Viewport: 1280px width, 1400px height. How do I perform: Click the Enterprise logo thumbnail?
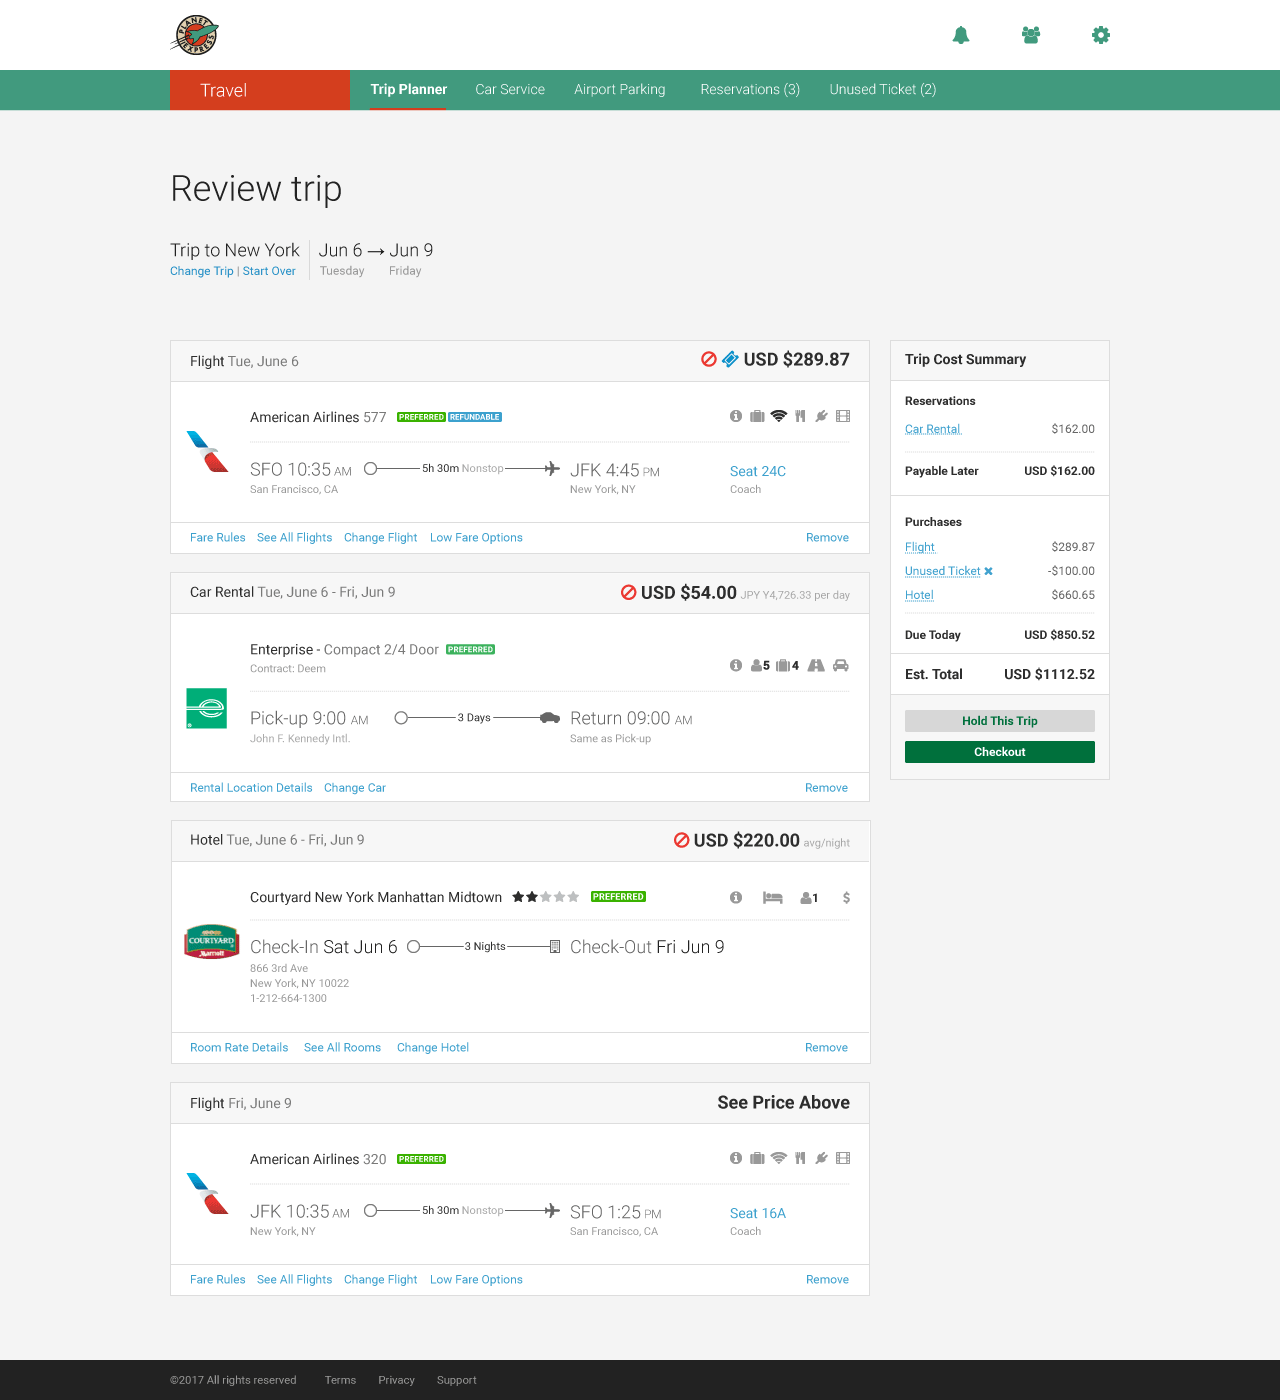[x=207, y=708]
